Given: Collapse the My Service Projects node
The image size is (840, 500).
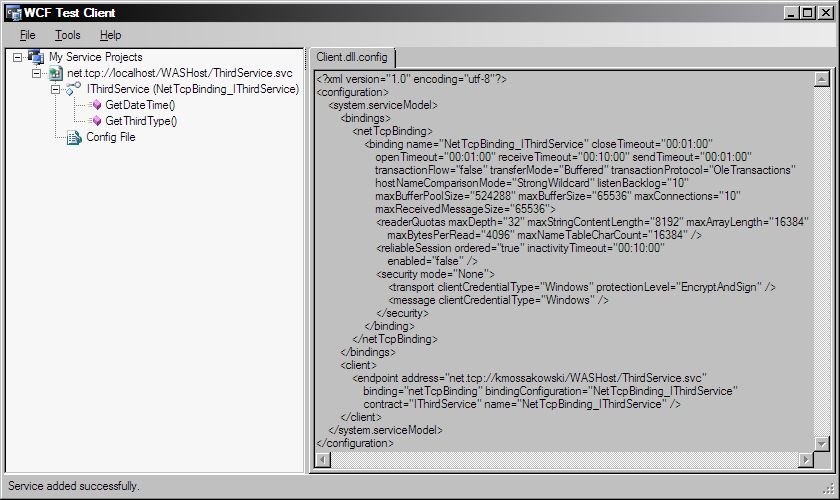Looking at the screenshot, I should pos(18,57).
